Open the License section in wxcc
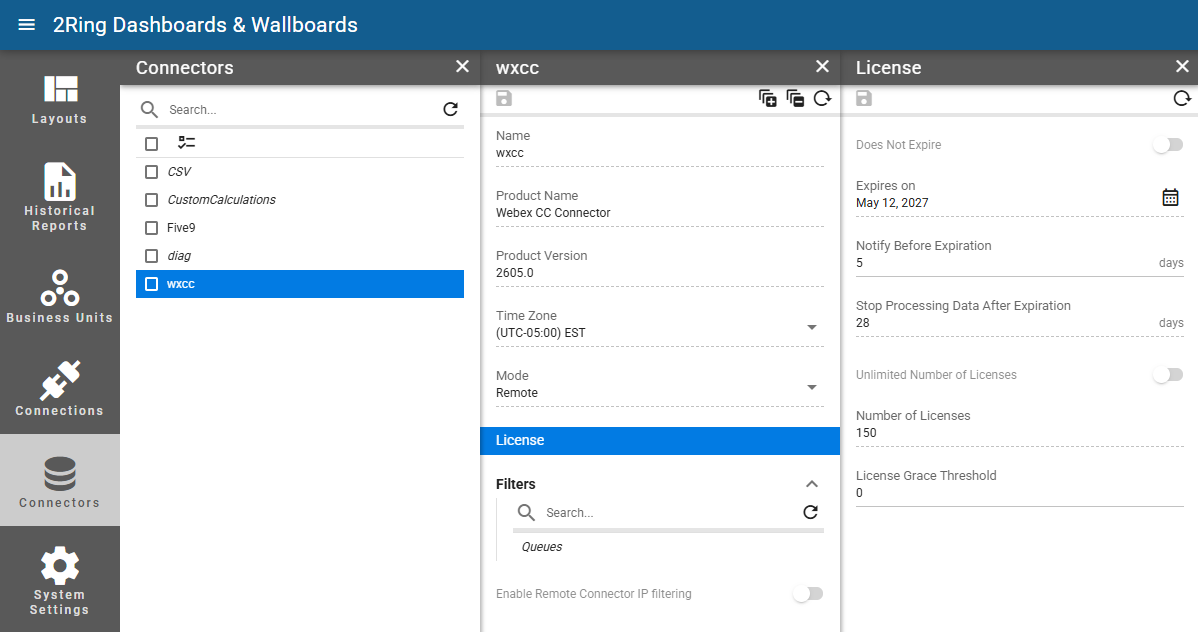Screen dimensions: 1198x632 click(x=659, y=440)
